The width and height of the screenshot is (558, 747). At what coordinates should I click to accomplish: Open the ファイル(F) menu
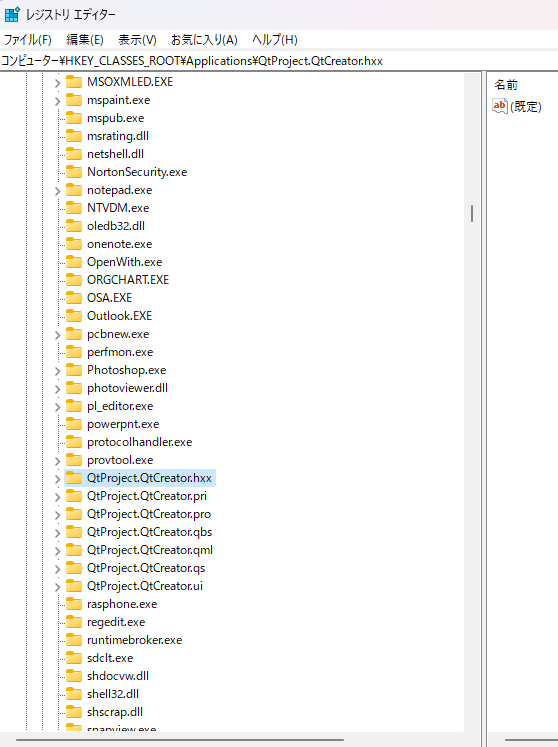coord(28,40)
